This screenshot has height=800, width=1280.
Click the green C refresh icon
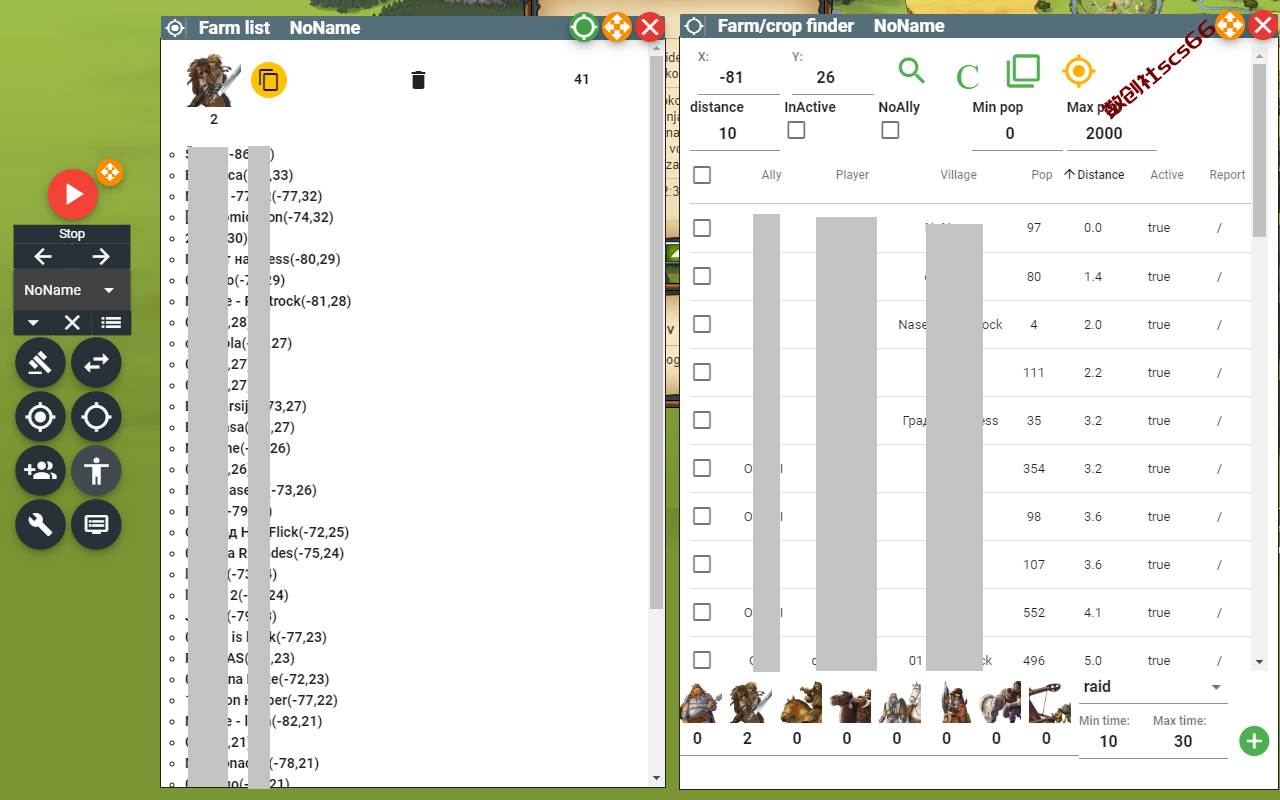click(967, 76)
